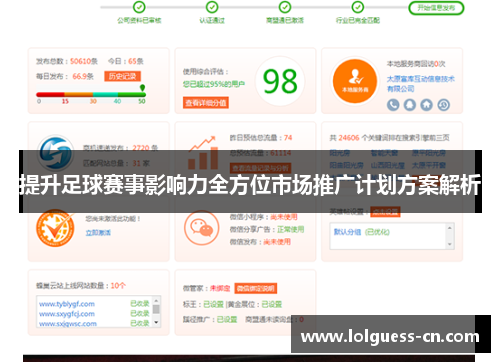Viewport: 500px width, 362px height.
Task: Open the 太原富库互动信息技术有限公司 company link
Action: tap(420, 84)
